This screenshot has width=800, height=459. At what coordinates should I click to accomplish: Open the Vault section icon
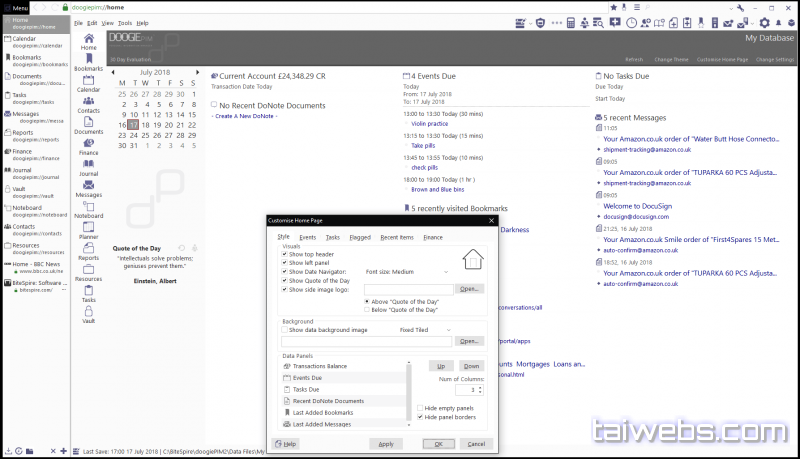click(88, 314)
